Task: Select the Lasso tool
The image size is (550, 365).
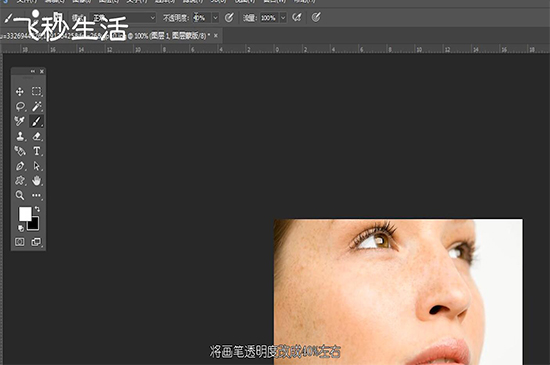Action: pos(20,106)
